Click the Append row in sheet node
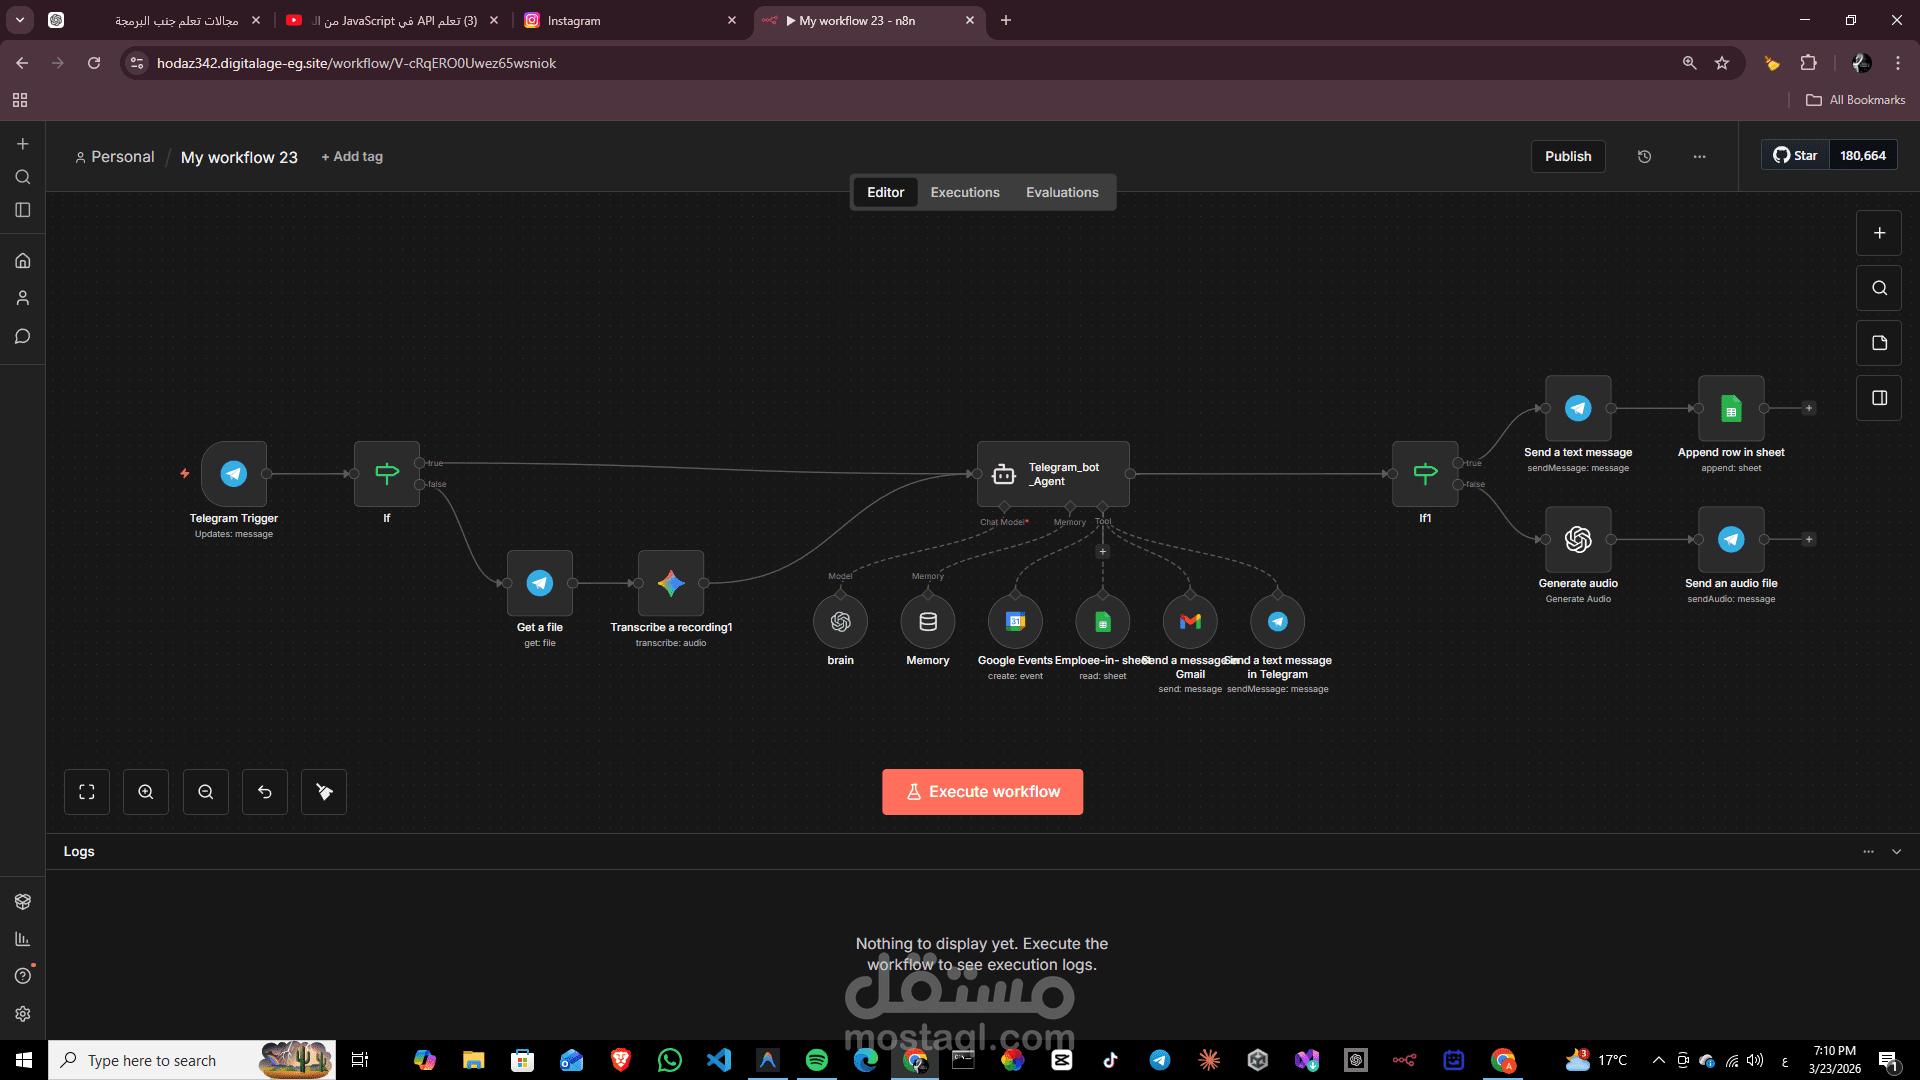 (x=1731, y=408)
